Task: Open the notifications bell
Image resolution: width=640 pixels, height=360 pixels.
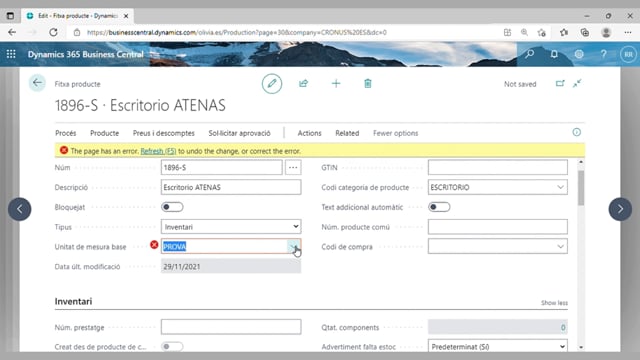Action: 554,54
